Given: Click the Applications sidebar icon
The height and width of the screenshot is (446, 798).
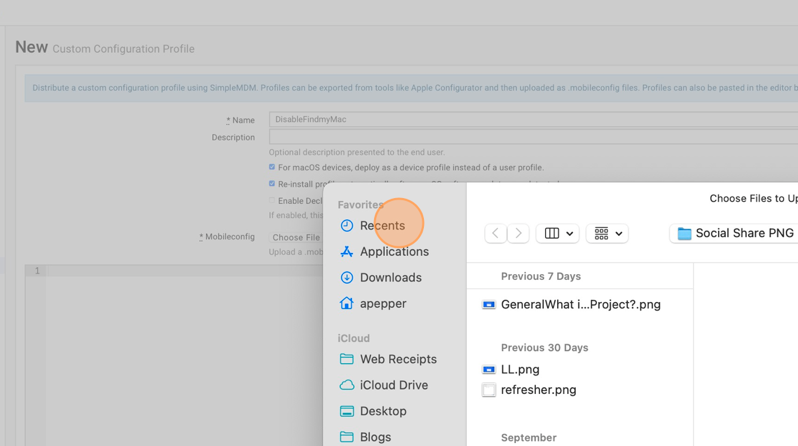Looking at the screenshot, I should pos(347,252).
